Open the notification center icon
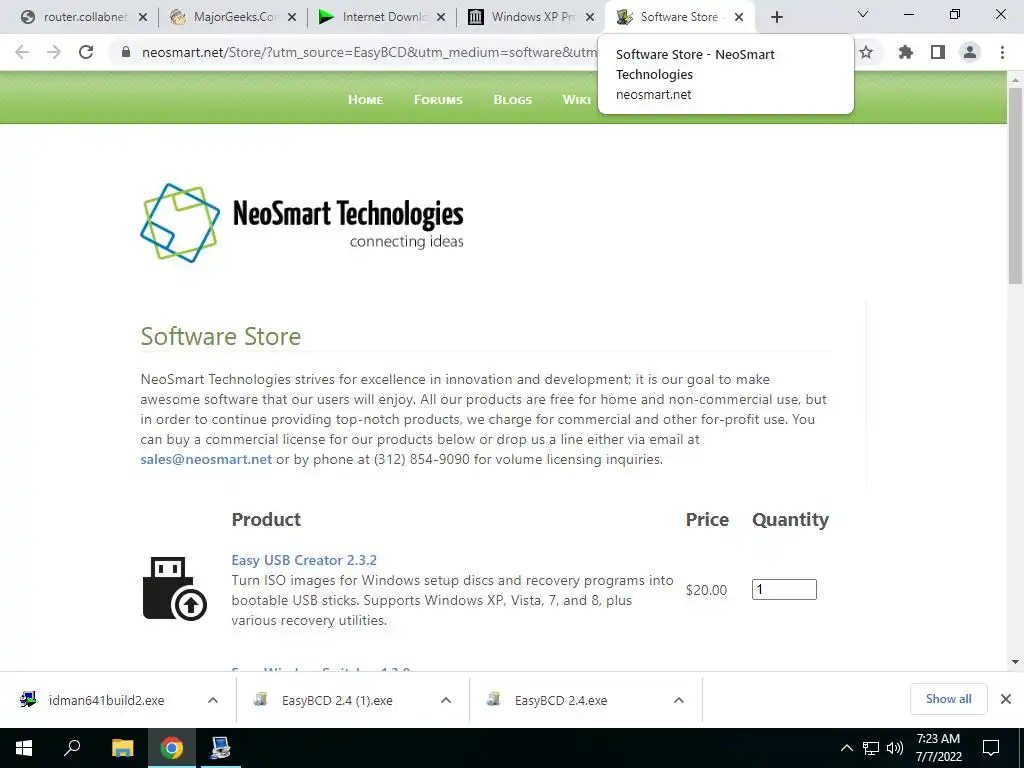The height and width of the screenshot is (768, 1024). (991, 748)
